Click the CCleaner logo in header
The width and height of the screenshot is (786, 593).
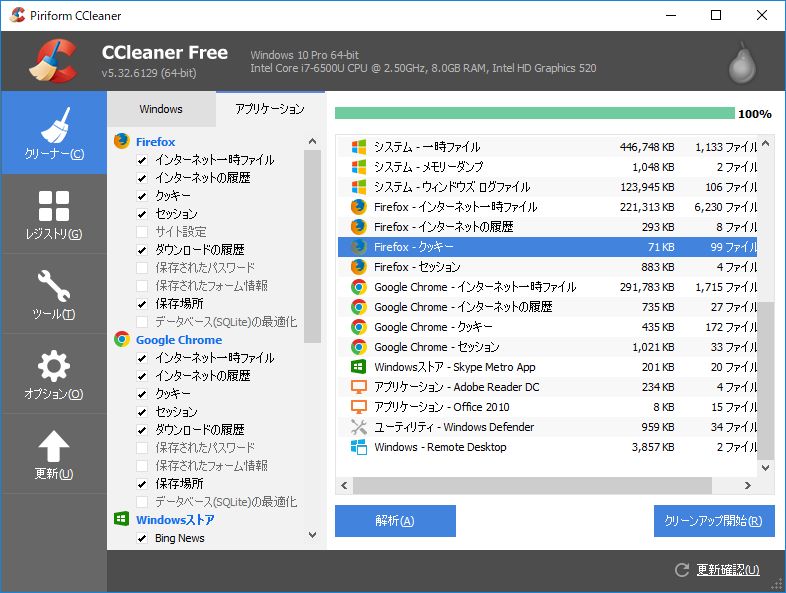click(x=53, y=61)
